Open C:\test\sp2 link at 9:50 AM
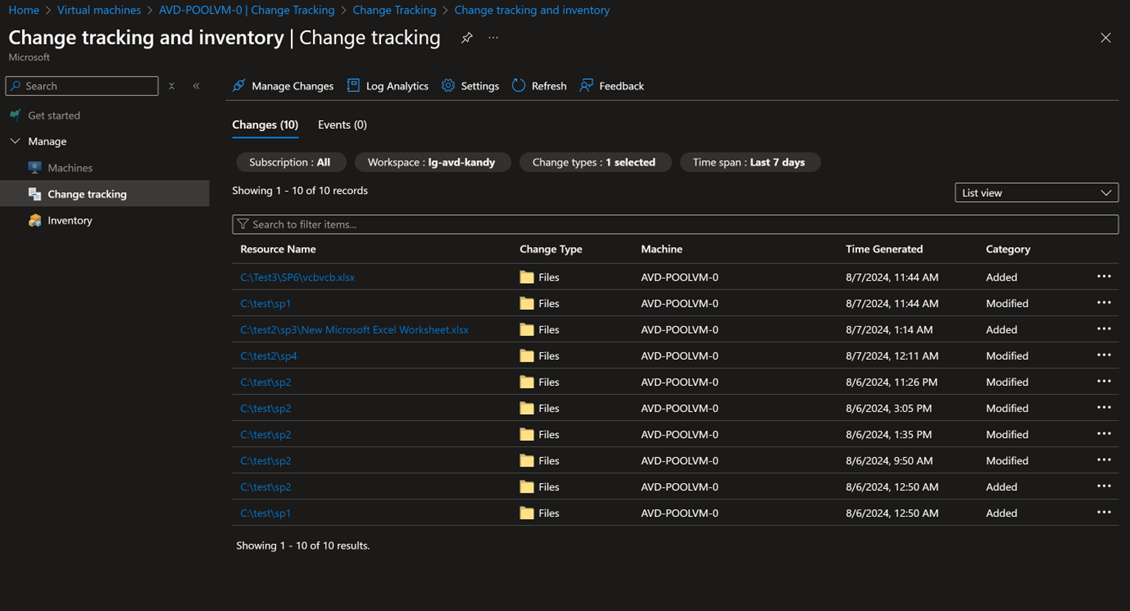The width and height of the screenshot is (1130, 611). [265, 460]
